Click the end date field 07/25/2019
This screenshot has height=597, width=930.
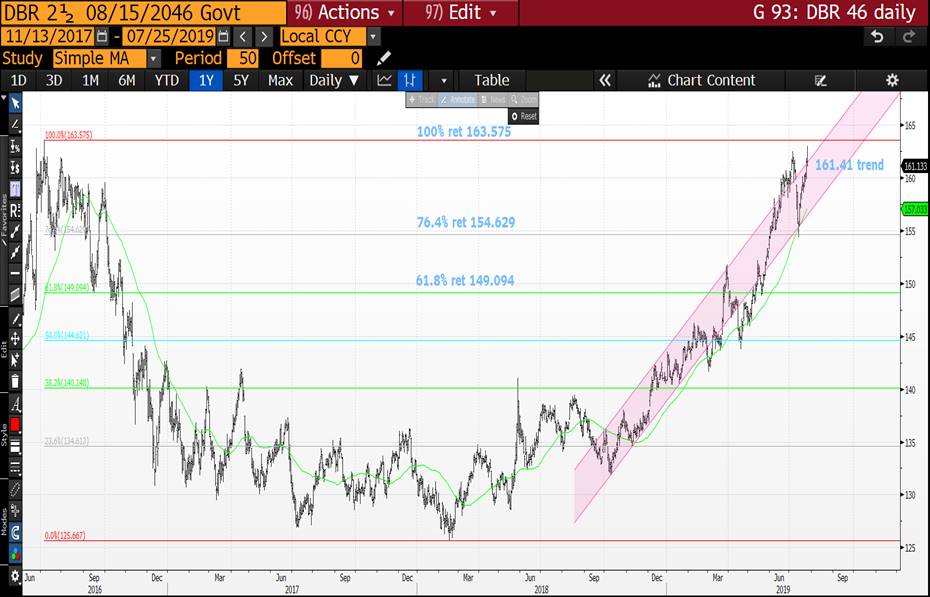point(170,37)
